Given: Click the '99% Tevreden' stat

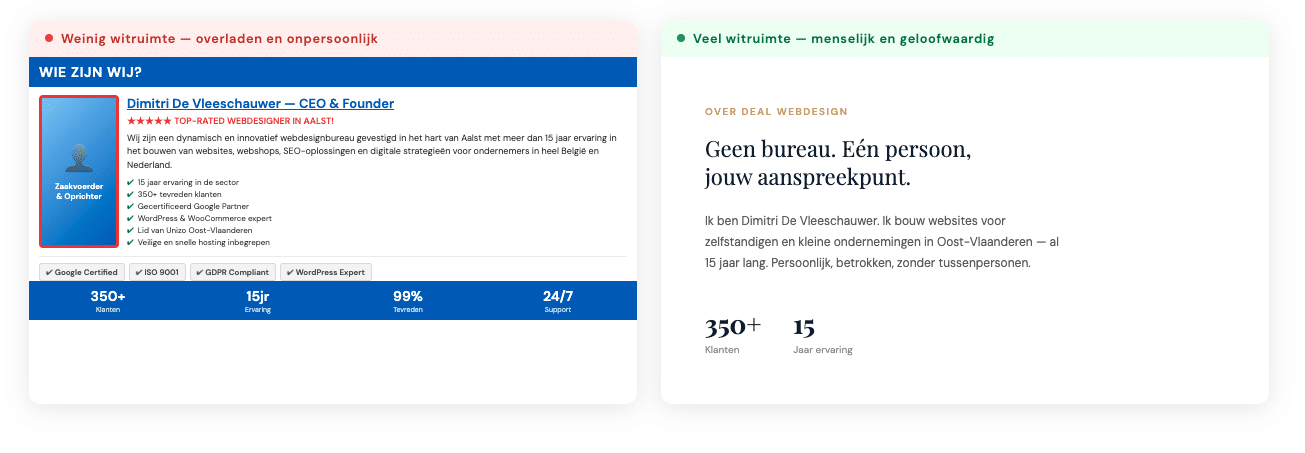Looking at the screenshot, I should click(408, 300).
